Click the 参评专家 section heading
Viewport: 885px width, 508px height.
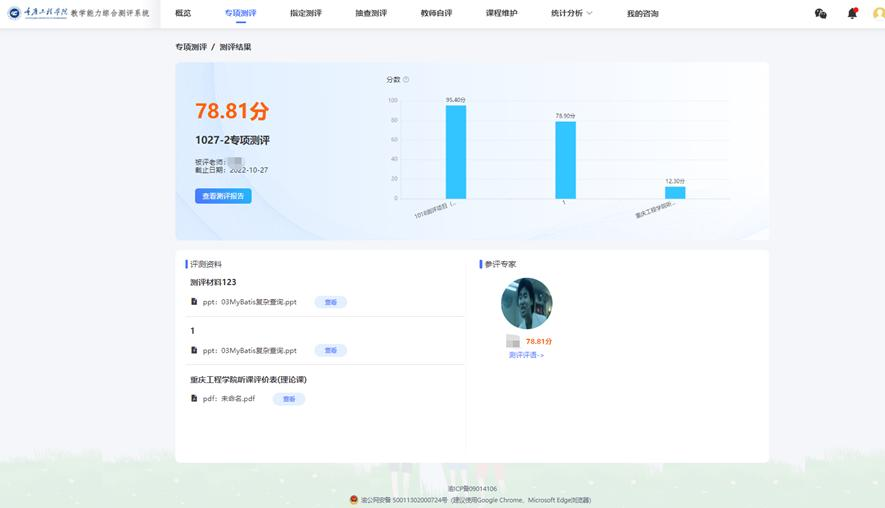pyautogui.click(x=500, y=264)
